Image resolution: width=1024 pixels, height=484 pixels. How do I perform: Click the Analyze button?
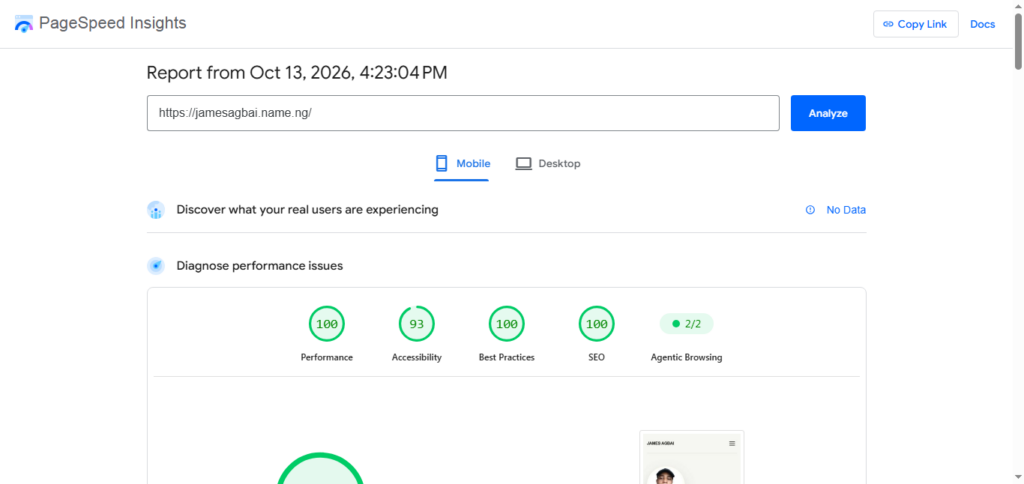point(828,113)
